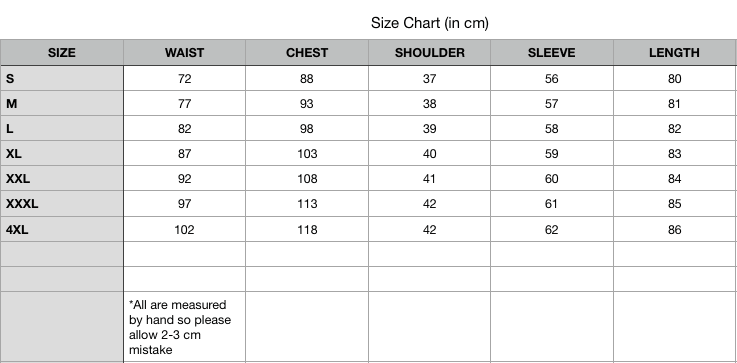Select the SHOULDER header cell
Viewport: 737px width, 363px height.
tap(430, 53)
